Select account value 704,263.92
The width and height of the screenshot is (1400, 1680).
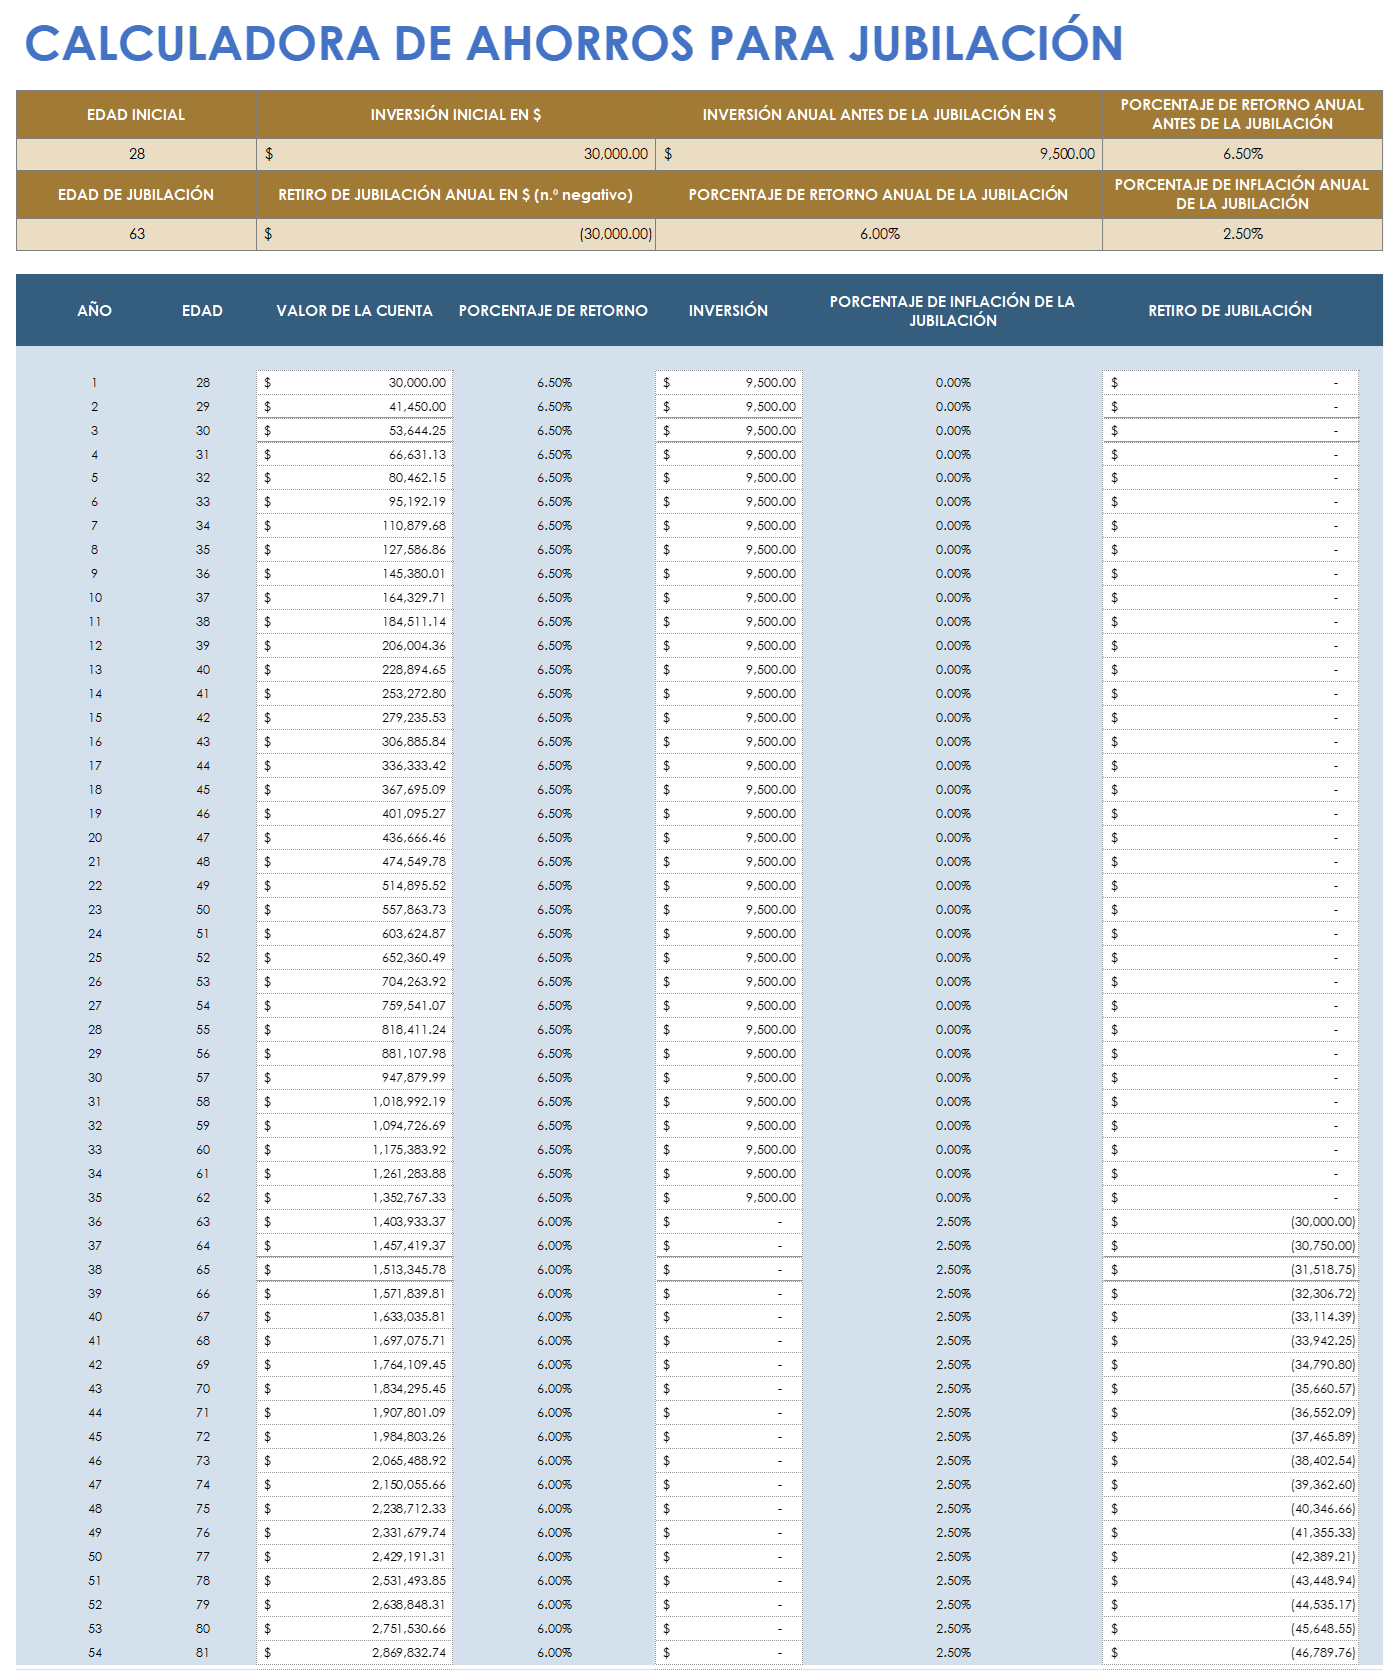(355, 982)
